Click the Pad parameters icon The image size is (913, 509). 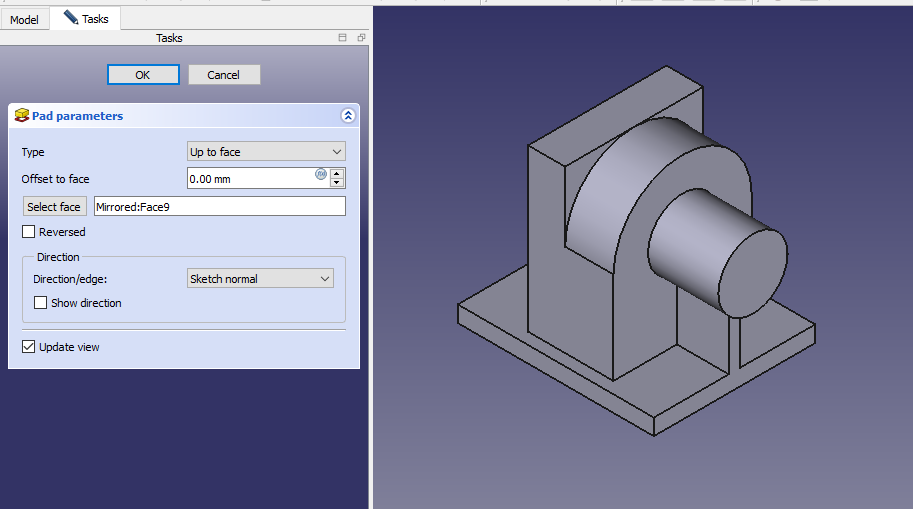22,116
